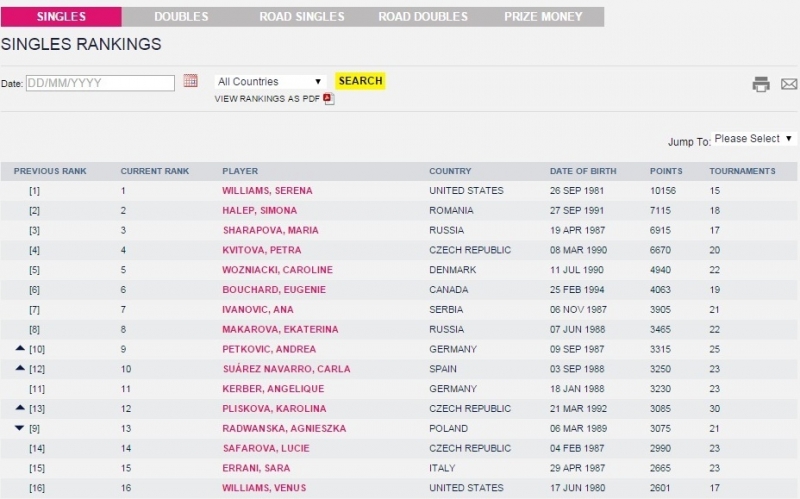Click the 6915 points value
The height and width of the screenshot is (499, 800).
660,231
